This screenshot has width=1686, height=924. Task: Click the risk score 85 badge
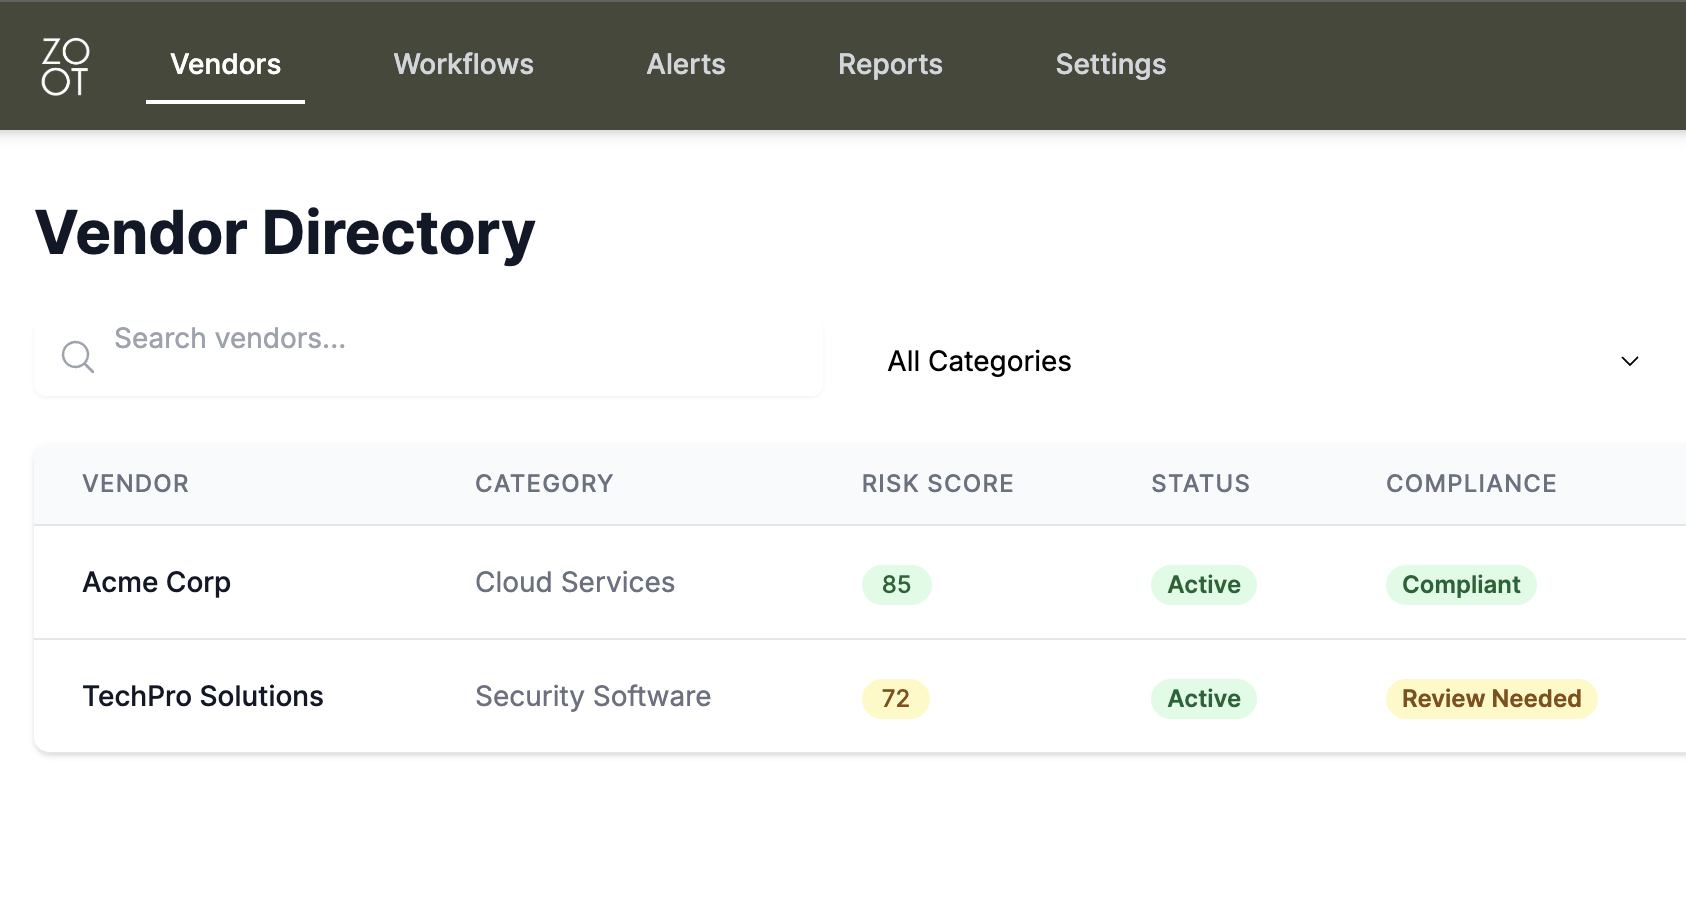897,585
